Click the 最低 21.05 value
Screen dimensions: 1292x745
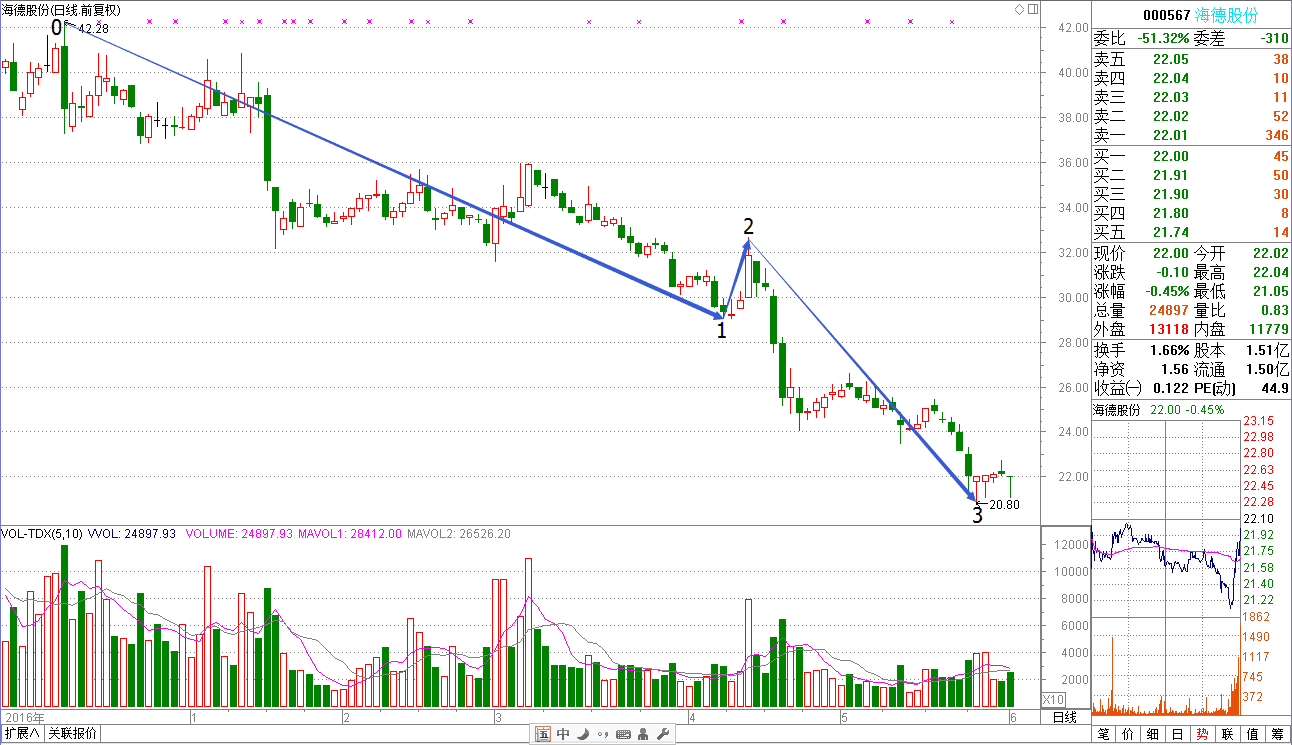(1269, 291)
